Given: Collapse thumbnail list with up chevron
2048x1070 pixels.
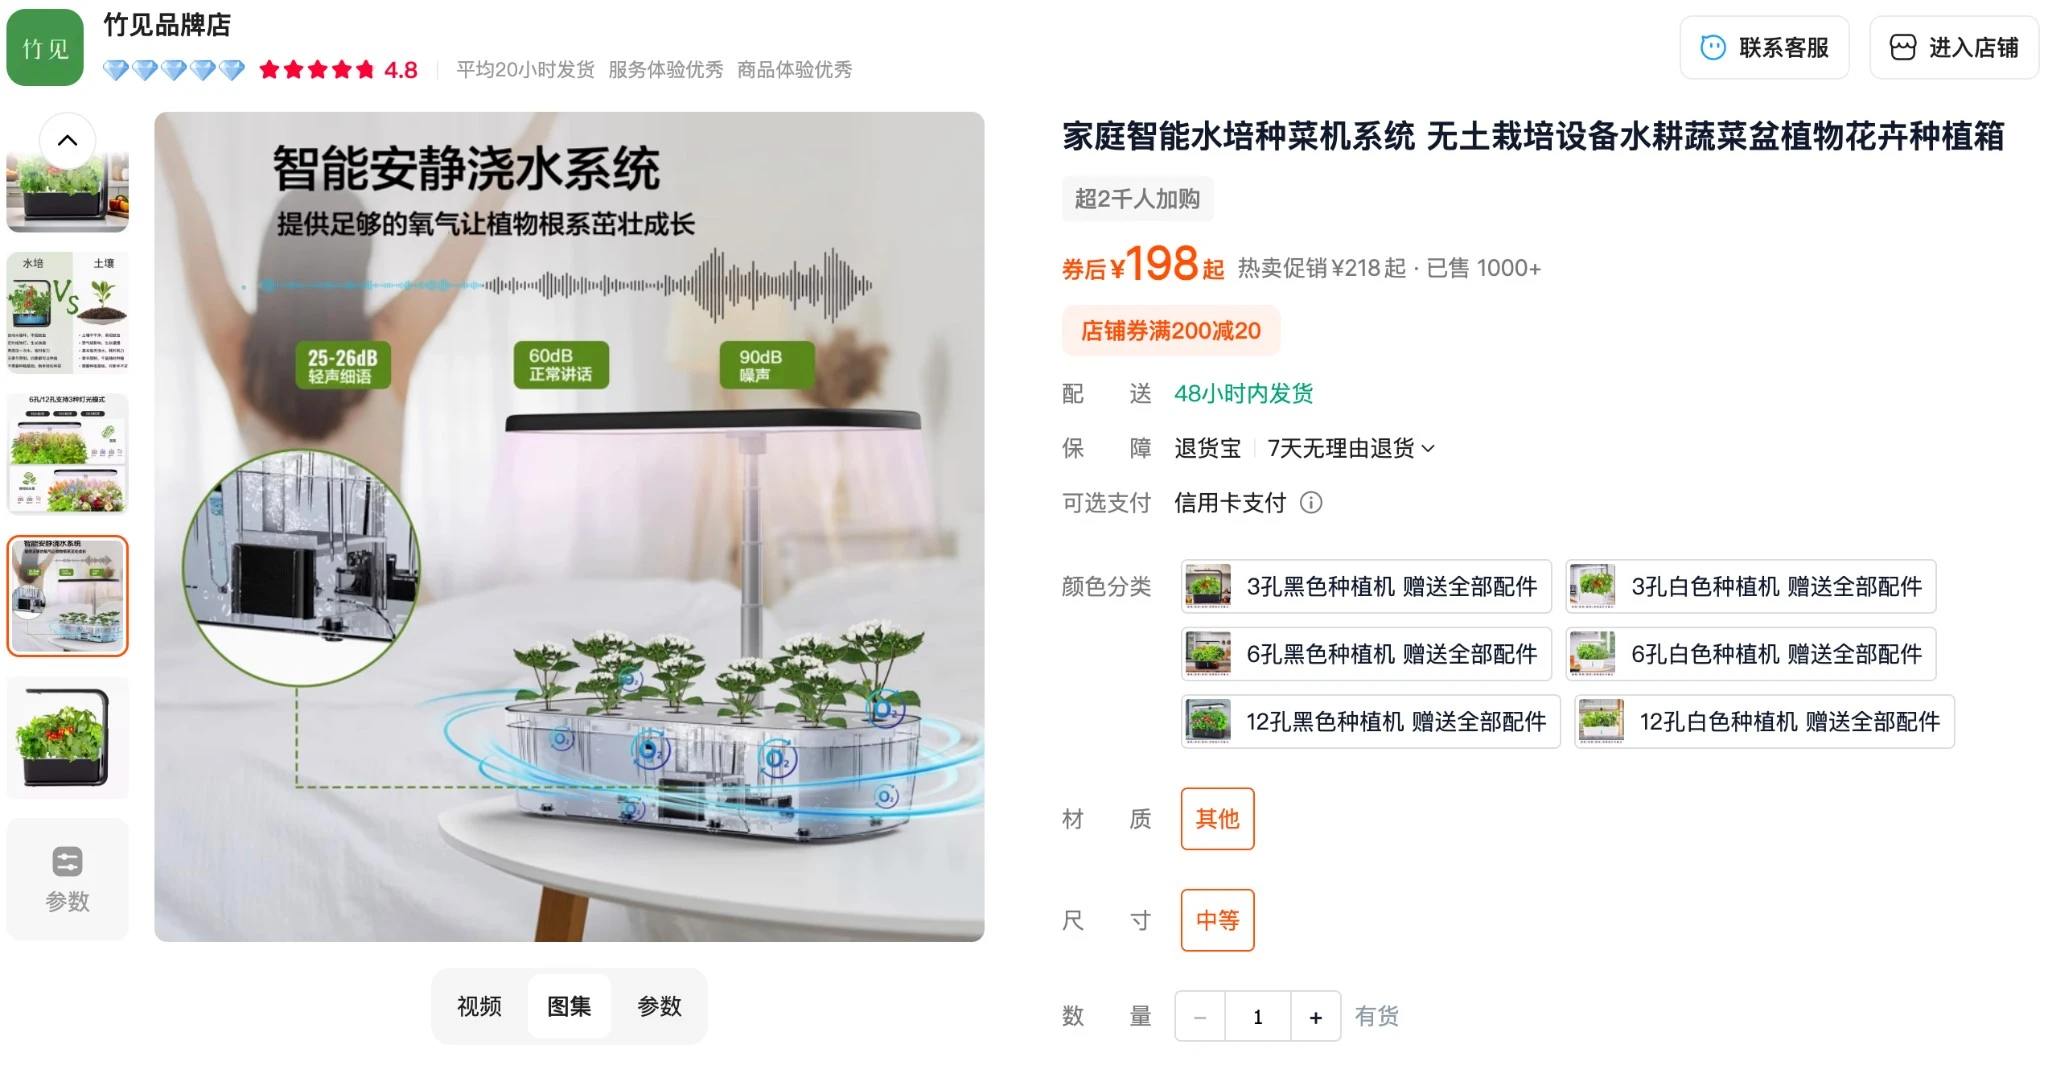Looking at the screenshot, I should (x=67, y=140).
